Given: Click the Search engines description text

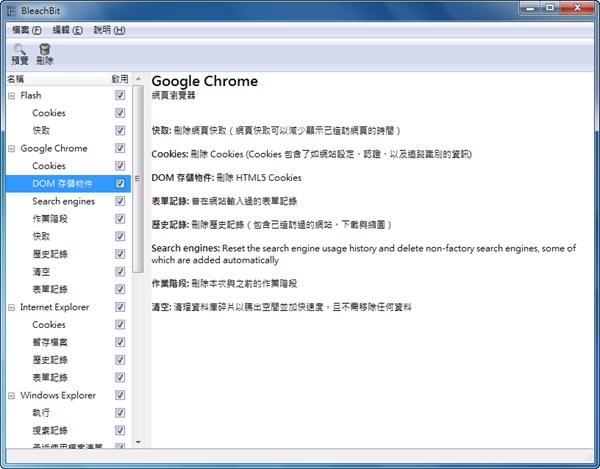Looking at the screenshot, I should (x=364, y=254).
